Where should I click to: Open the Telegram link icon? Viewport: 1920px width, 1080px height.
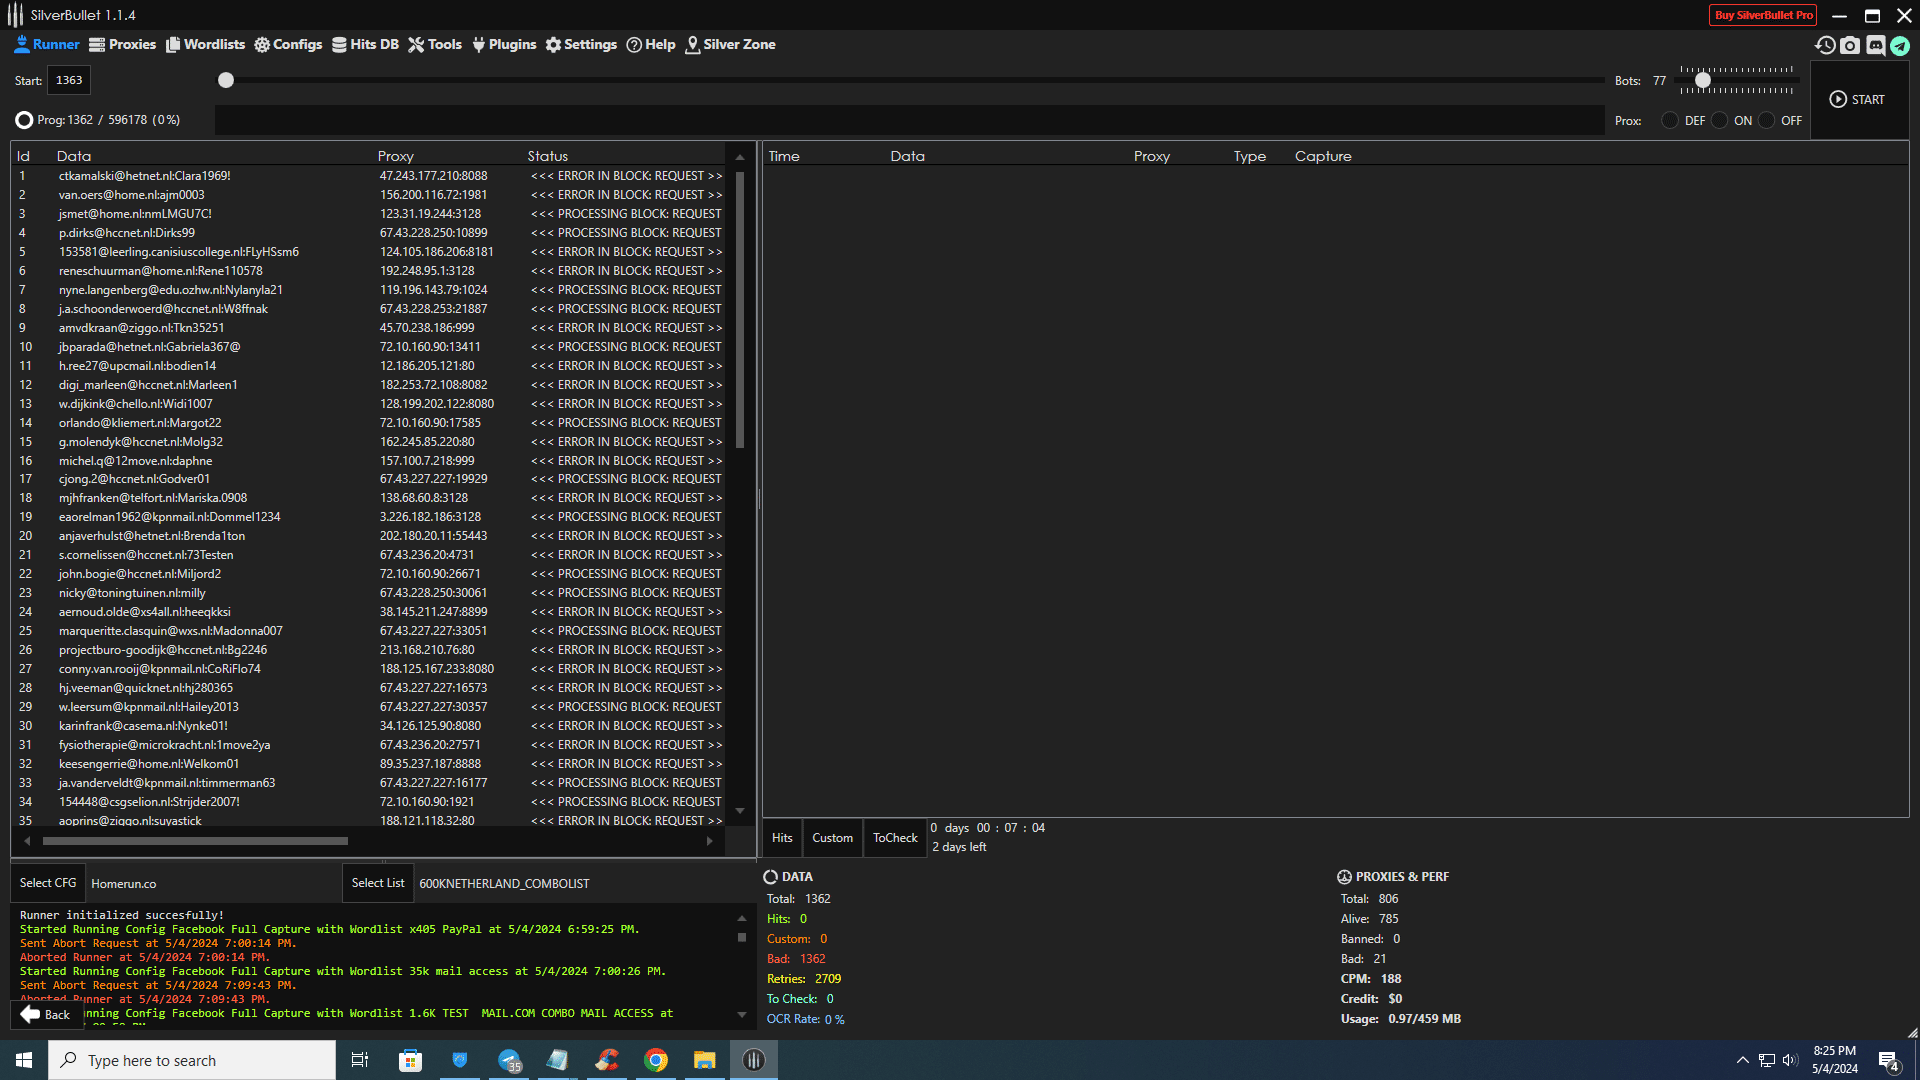click(x=1900, y=45)
